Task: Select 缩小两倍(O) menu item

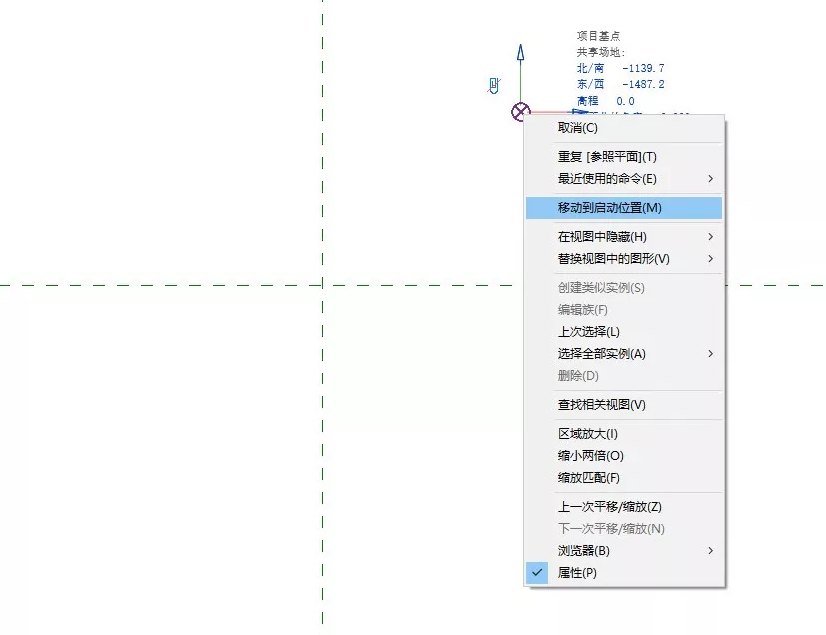Action: (x=624, y=456)
